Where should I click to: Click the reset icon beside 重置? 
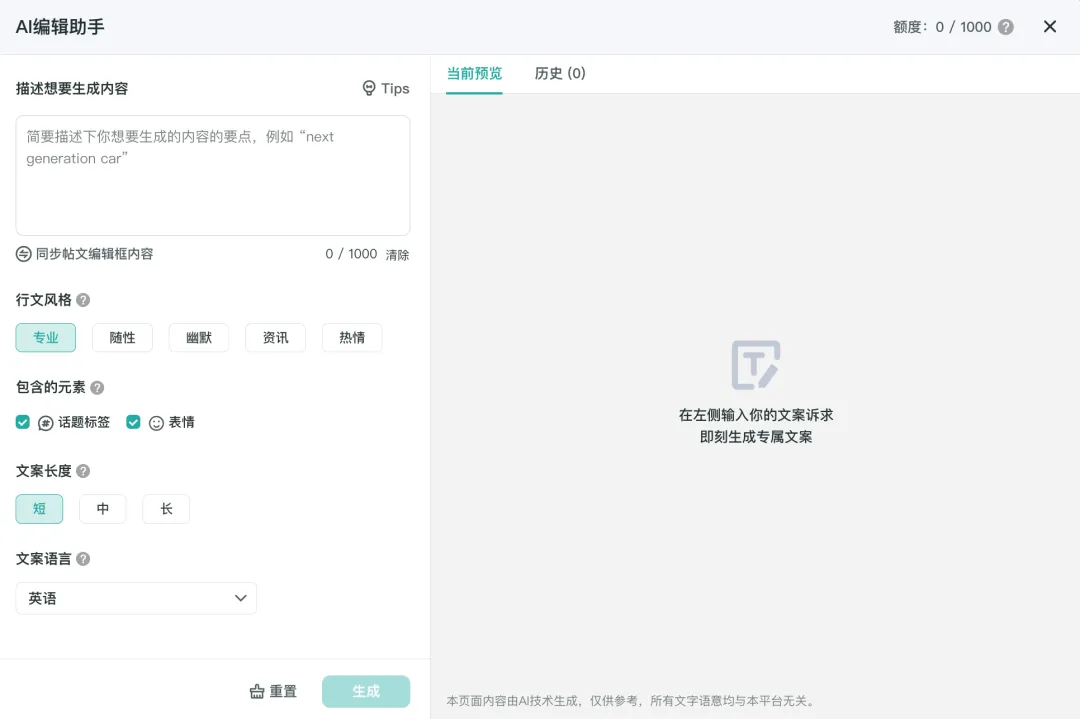(255, 691)
